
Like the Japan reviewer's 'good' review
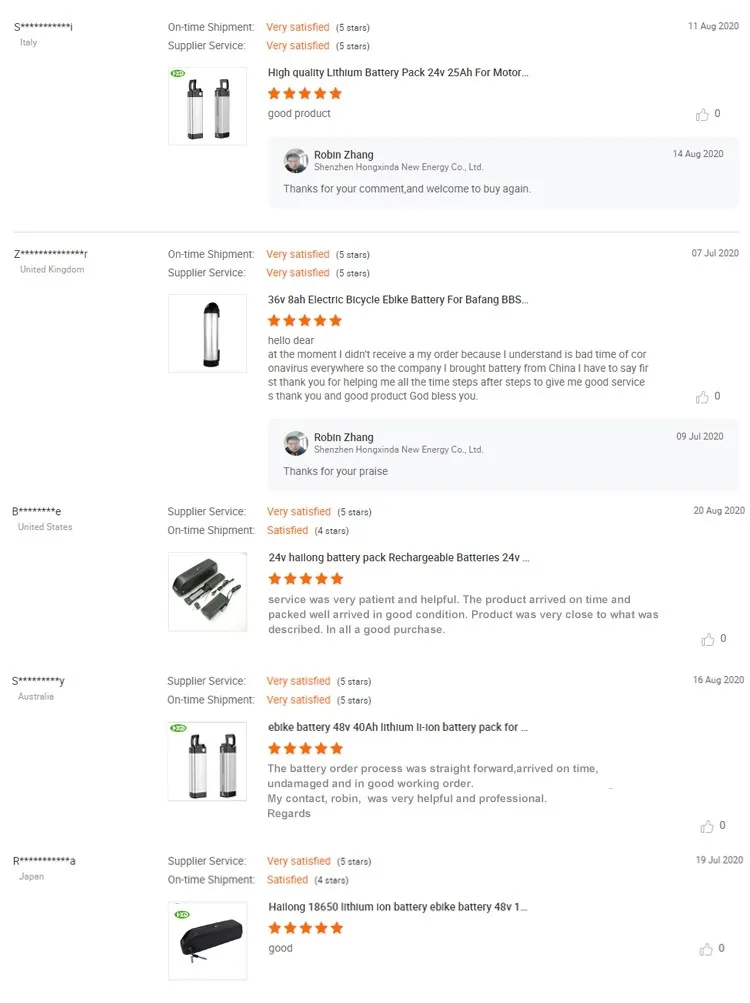[x=706, y=949]
